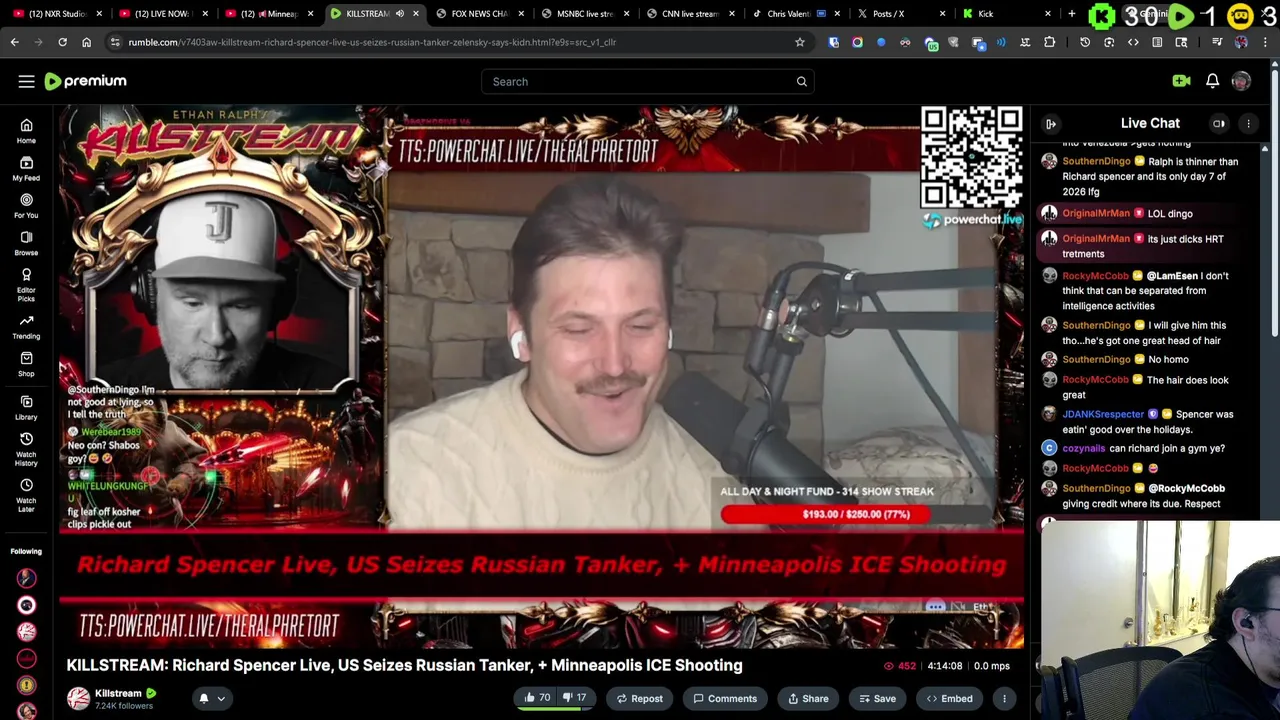Switch to the MSNBC live stream tab

(584, 14)
